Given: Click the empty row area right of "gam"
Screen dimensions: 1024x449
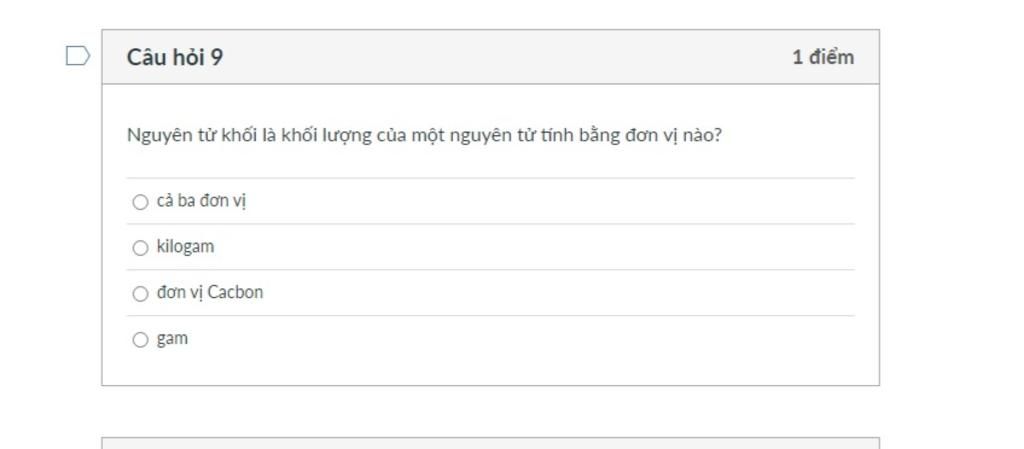Looking at the screenshot, I should click(521, 339).
